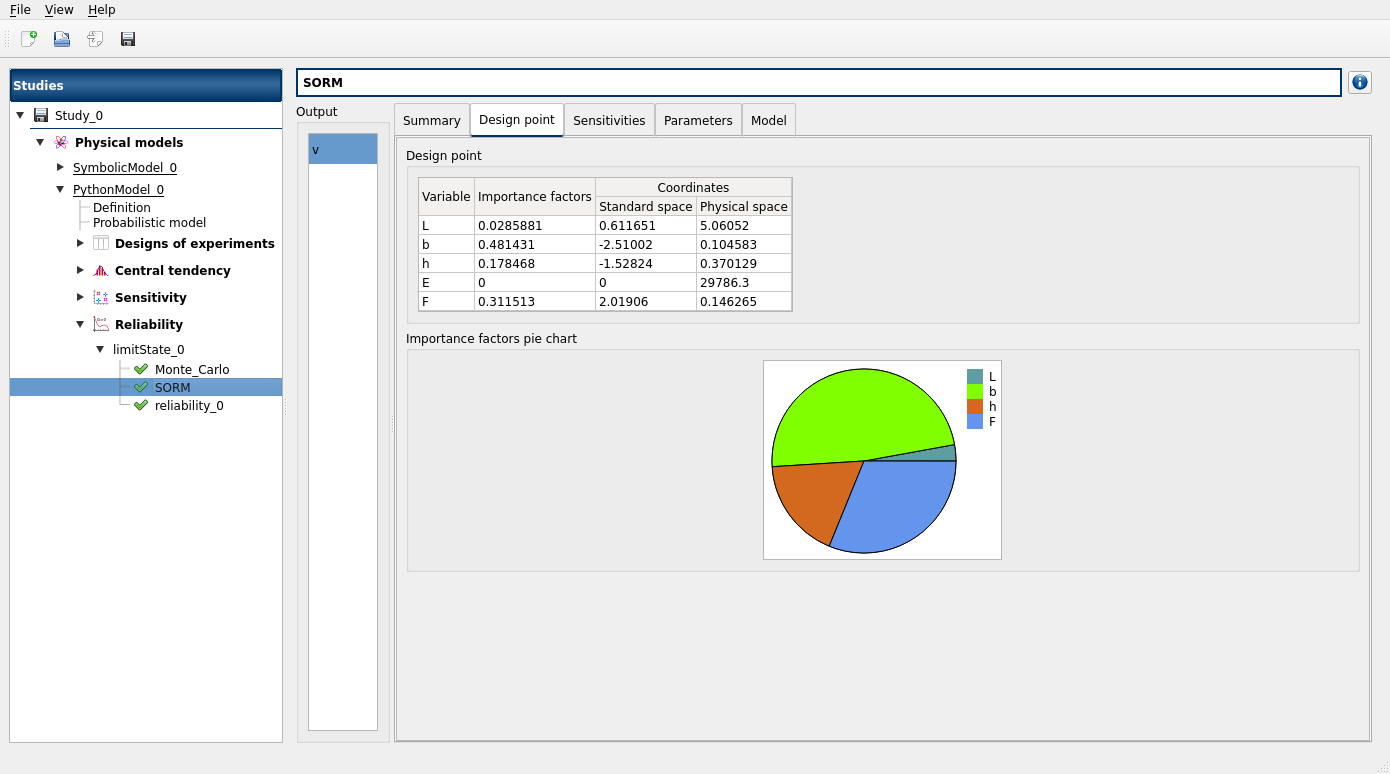Click the Studies panel header
Image resolution: width=1390 pixels, height=774 pixels.
[x=146, y=85]
